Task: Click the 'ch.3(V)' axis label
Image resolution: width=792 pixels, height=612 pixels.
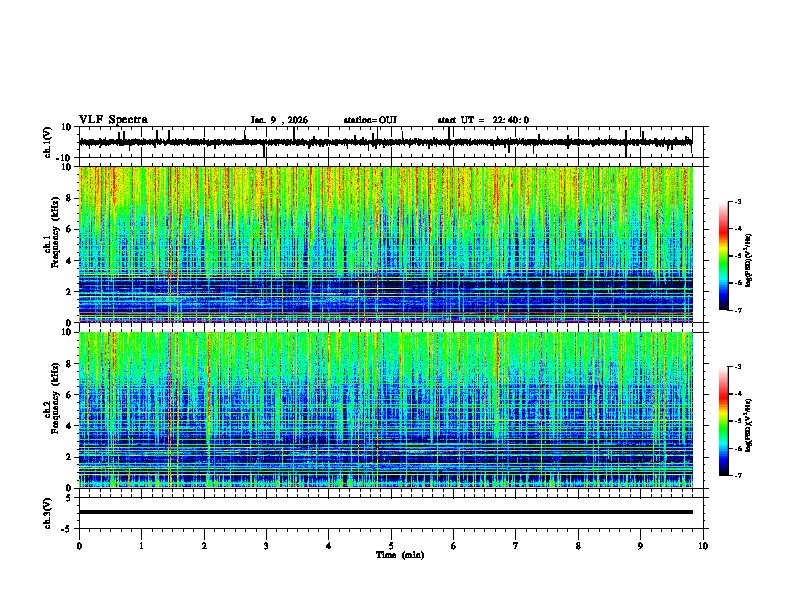Action: [x=48, y=514]
